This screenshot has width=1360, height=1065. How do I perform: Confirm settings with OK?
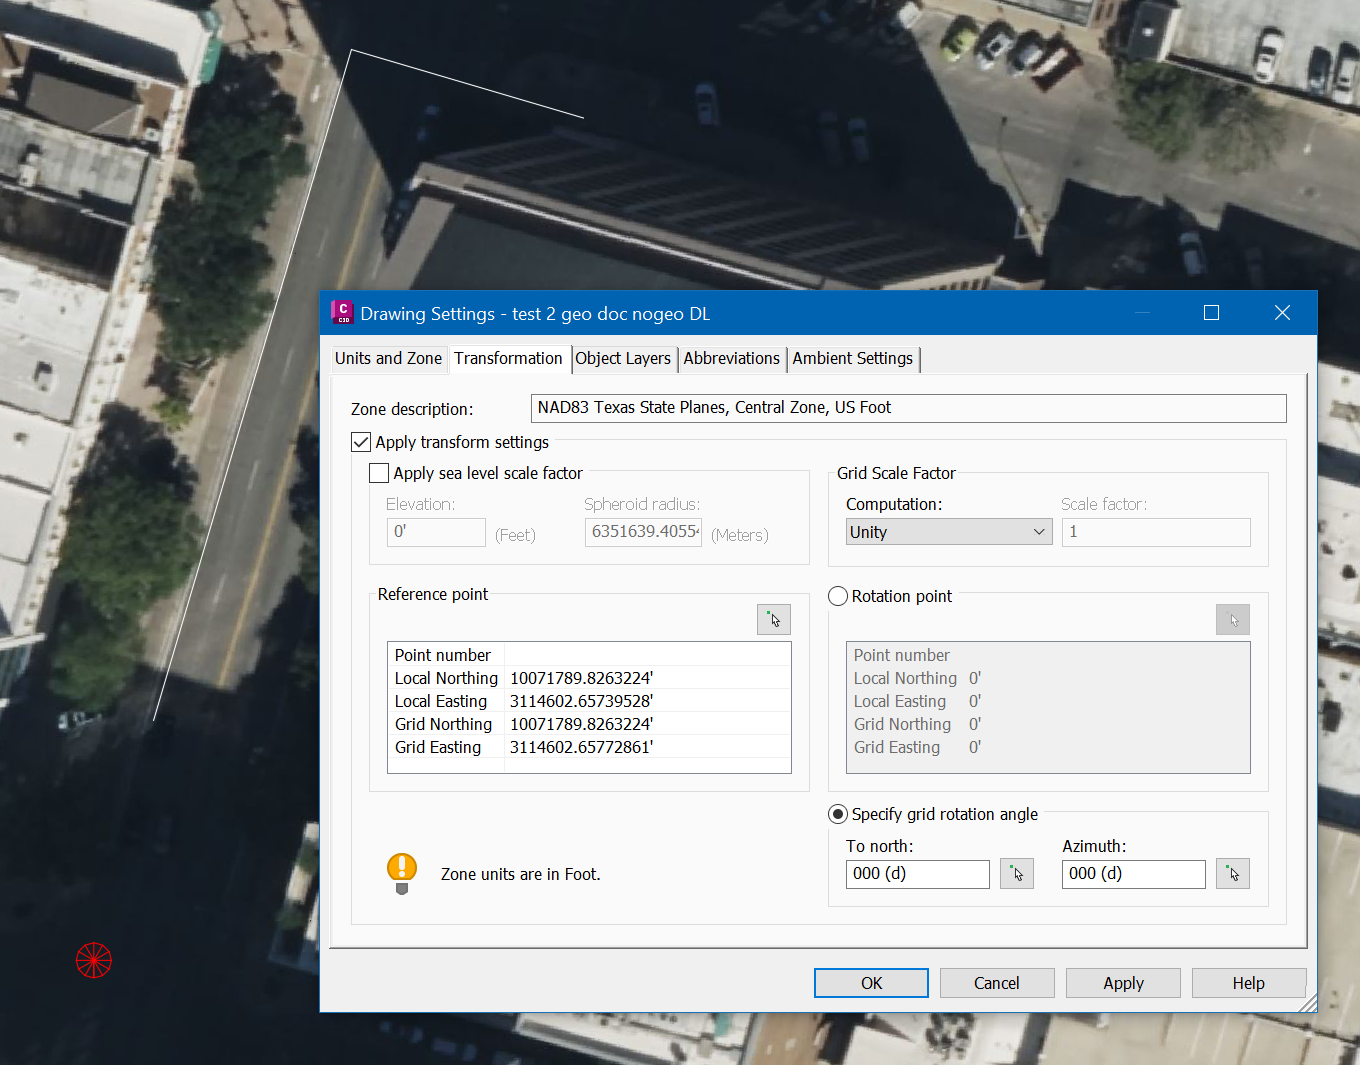click(x=870, y=982)
